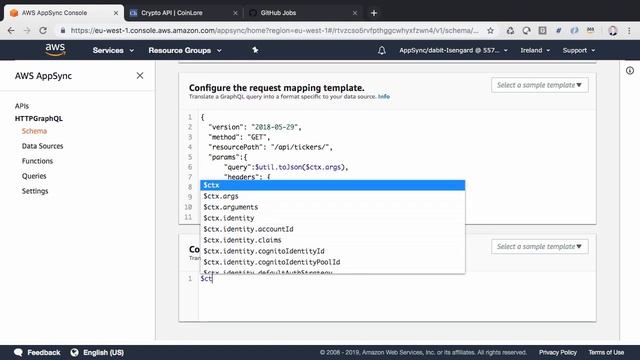Open the Chrome profile avatar
This screenshot has width=640, height=360.
point(613,31)
